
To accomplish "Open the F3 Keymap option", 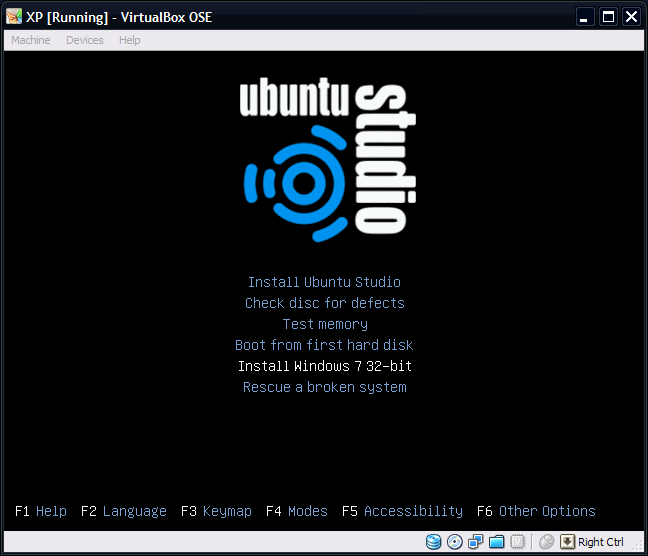I will tap(217, 511).
